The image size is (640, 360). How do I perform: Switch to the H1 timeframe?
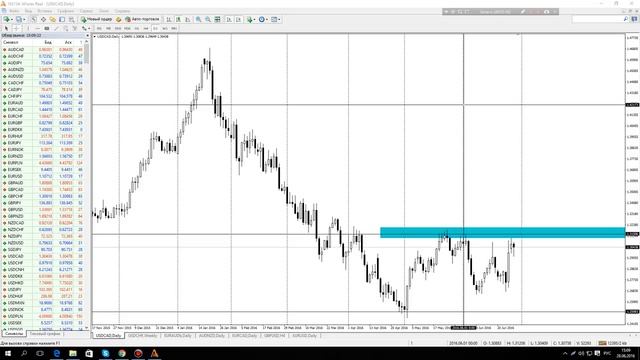[137, 29]
